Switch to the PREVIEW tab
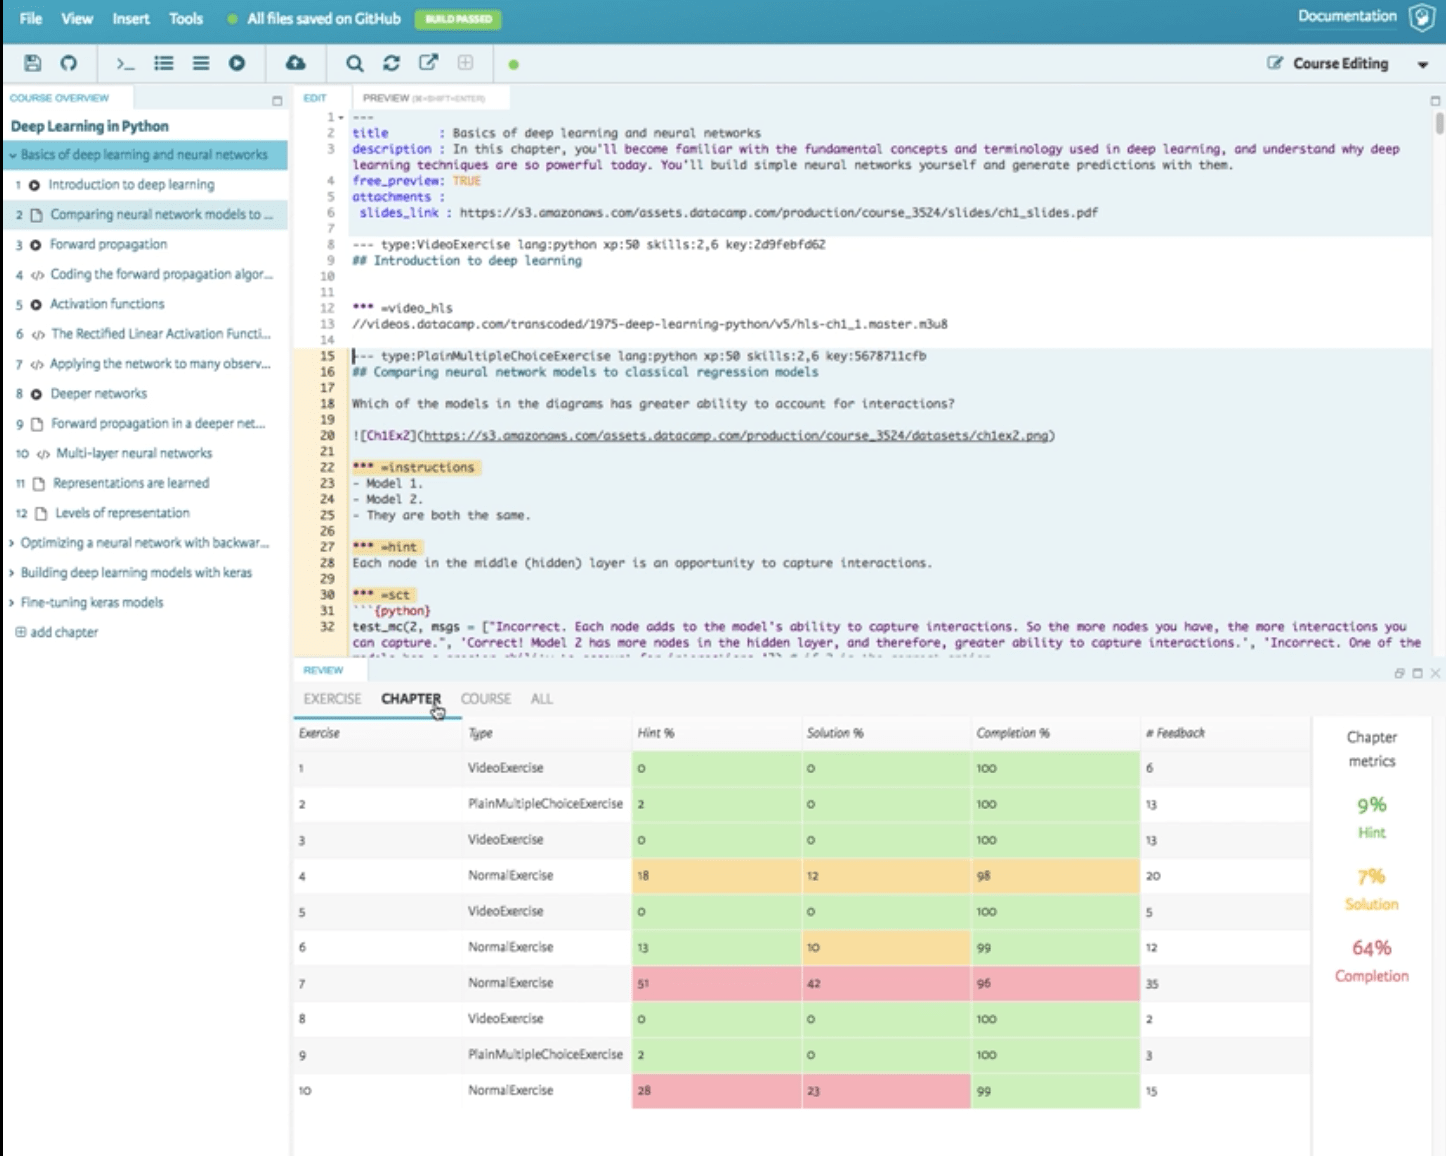The width and height of the screenshot is (1446, 1156). click(424, 98)
